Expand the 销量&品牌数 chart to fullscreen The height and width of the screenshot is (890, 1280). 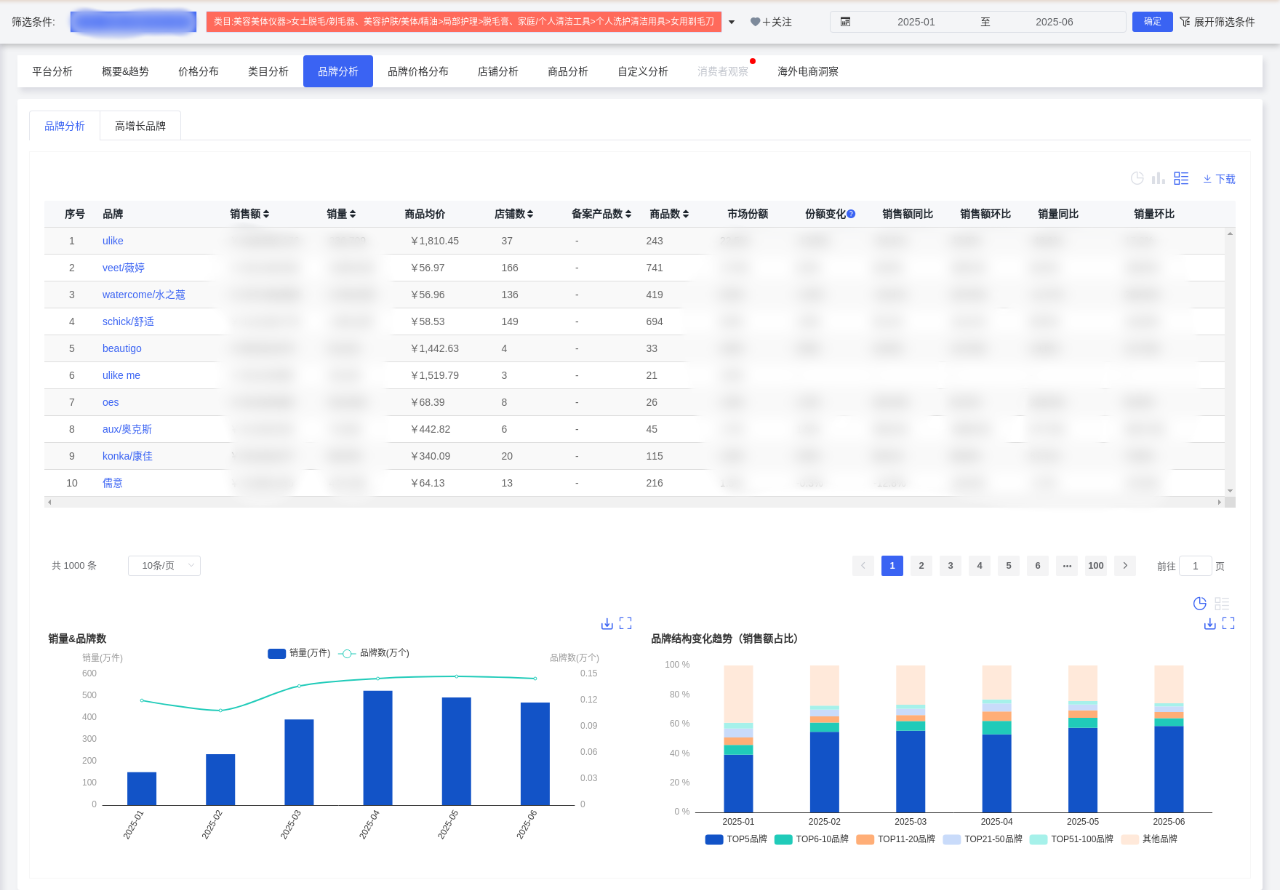click(x=625, y=623)
